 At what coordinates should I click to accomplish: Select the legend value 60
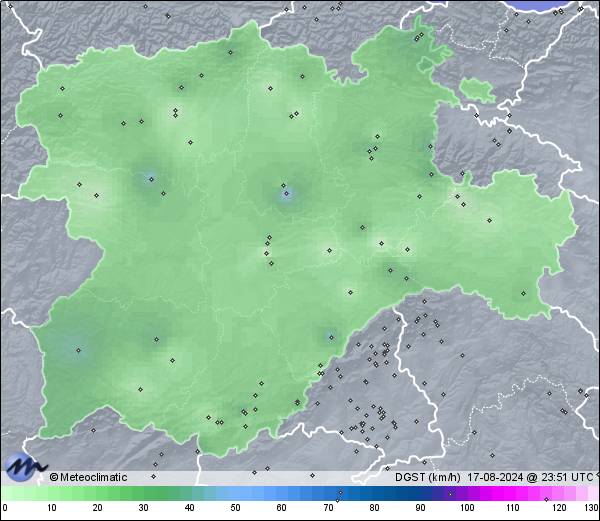282,508
